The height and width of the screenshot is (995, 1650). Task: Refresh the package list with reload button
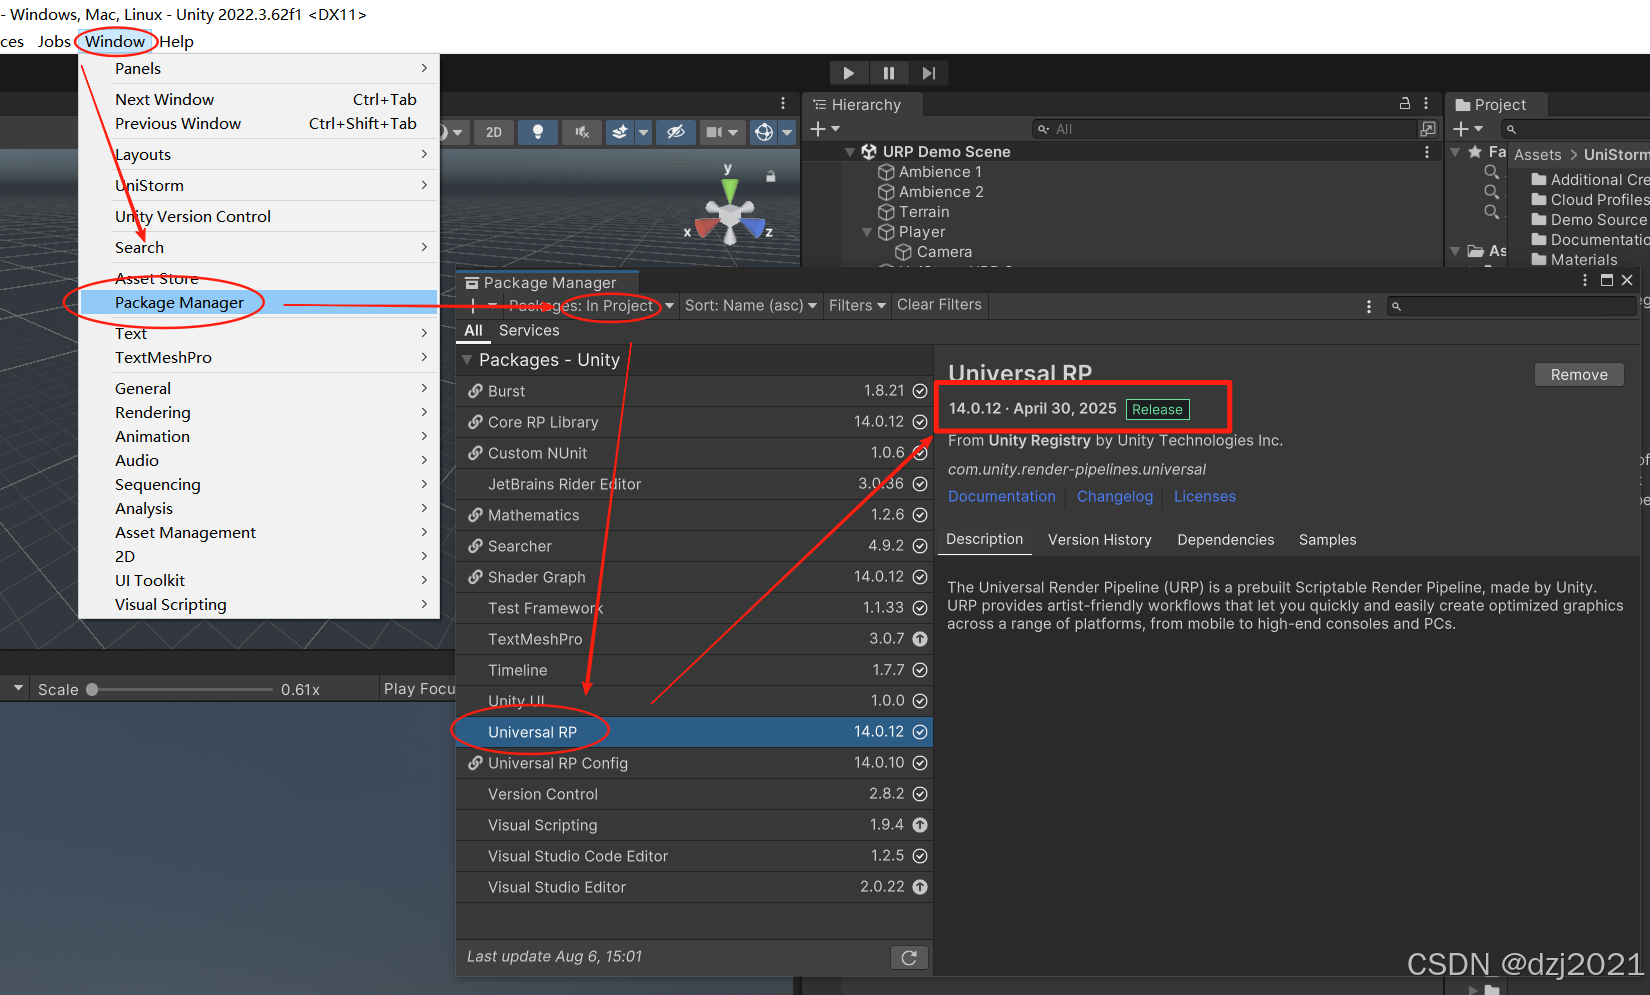(909, 958)
